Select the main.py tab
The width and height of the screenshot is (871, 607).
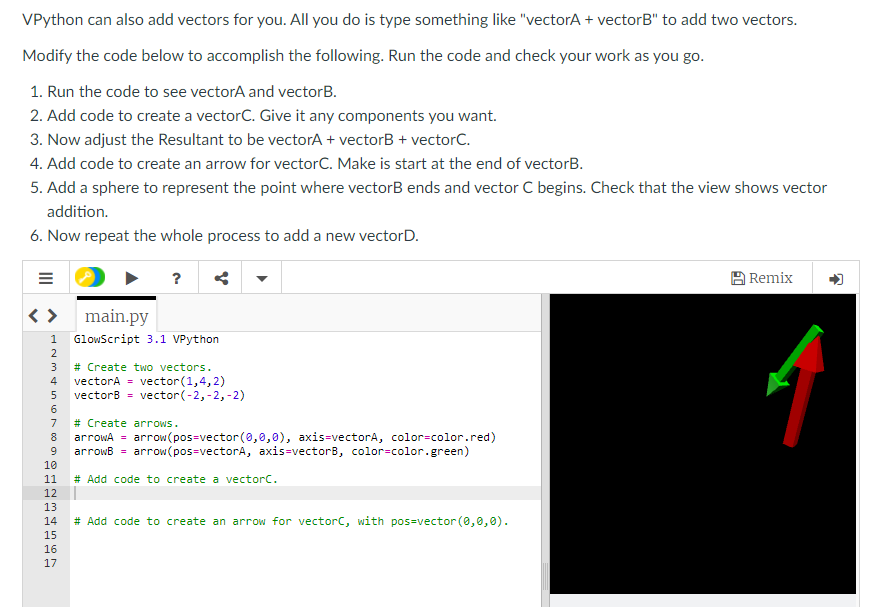pyautogui.click(x=116, y=315)
